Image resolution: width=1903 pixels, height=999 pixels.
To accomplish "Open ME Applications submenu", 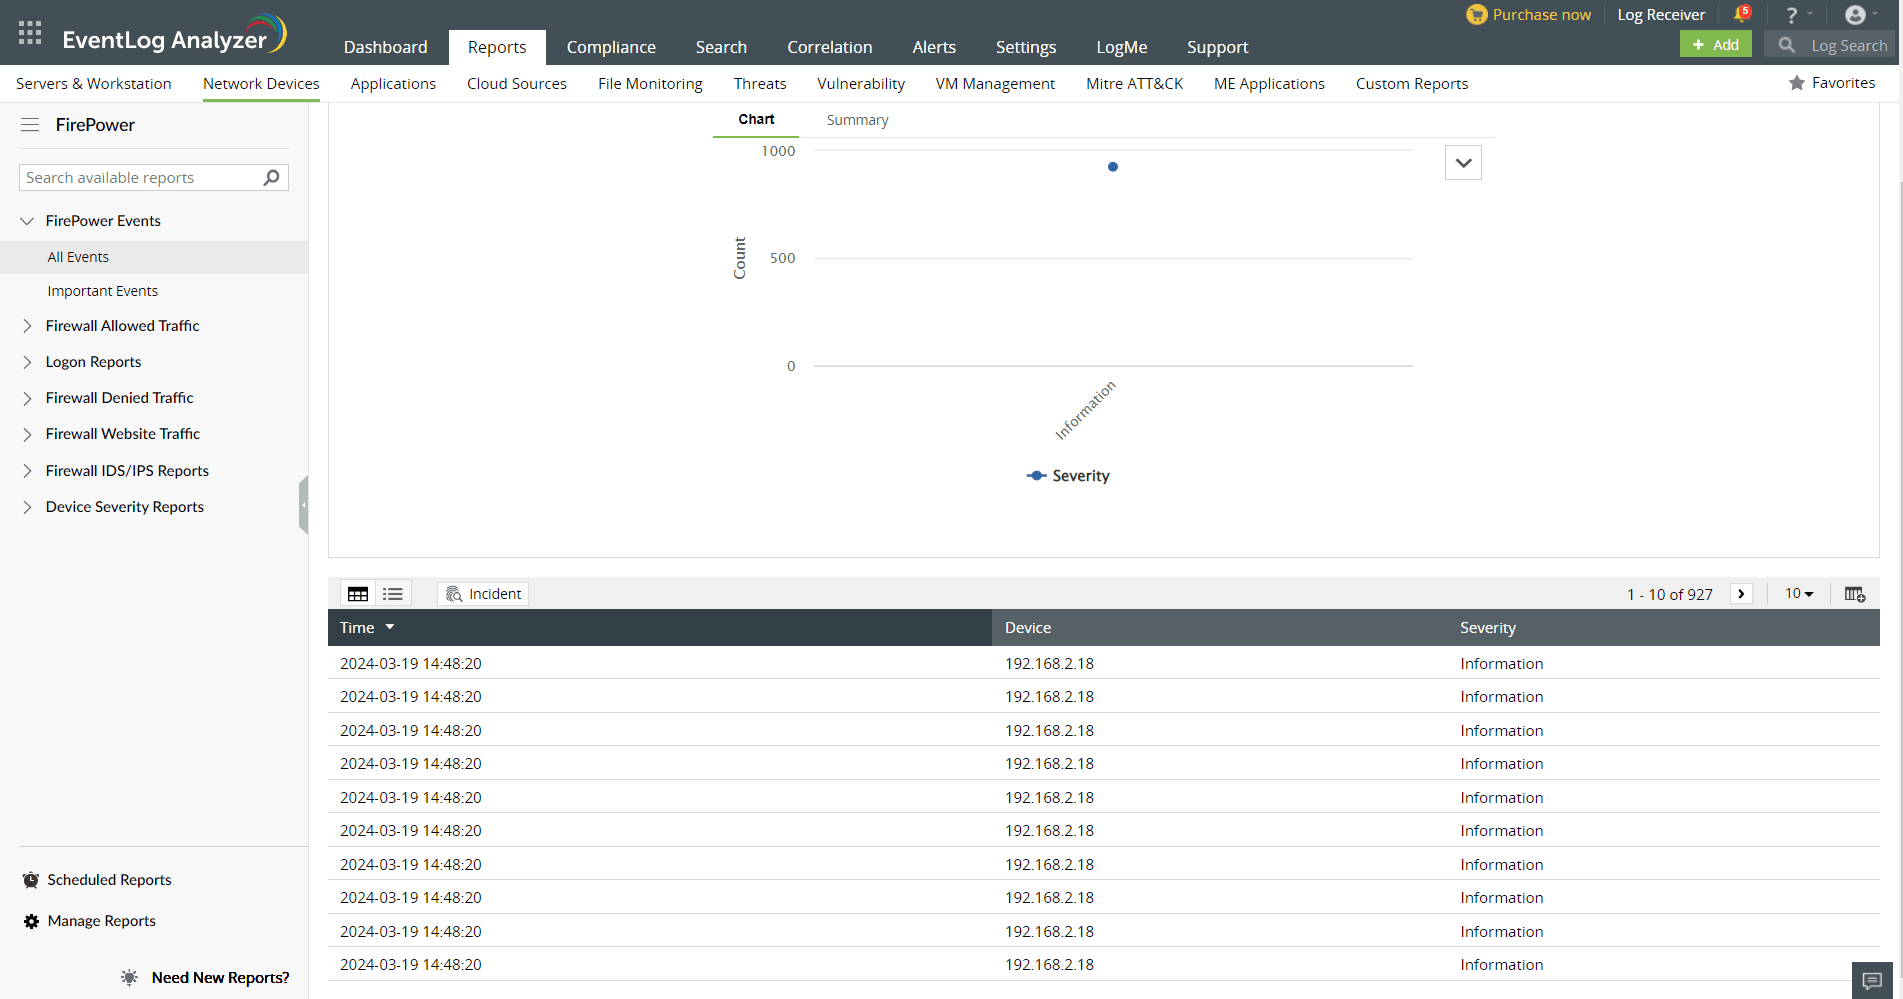I will point(1269,84).
